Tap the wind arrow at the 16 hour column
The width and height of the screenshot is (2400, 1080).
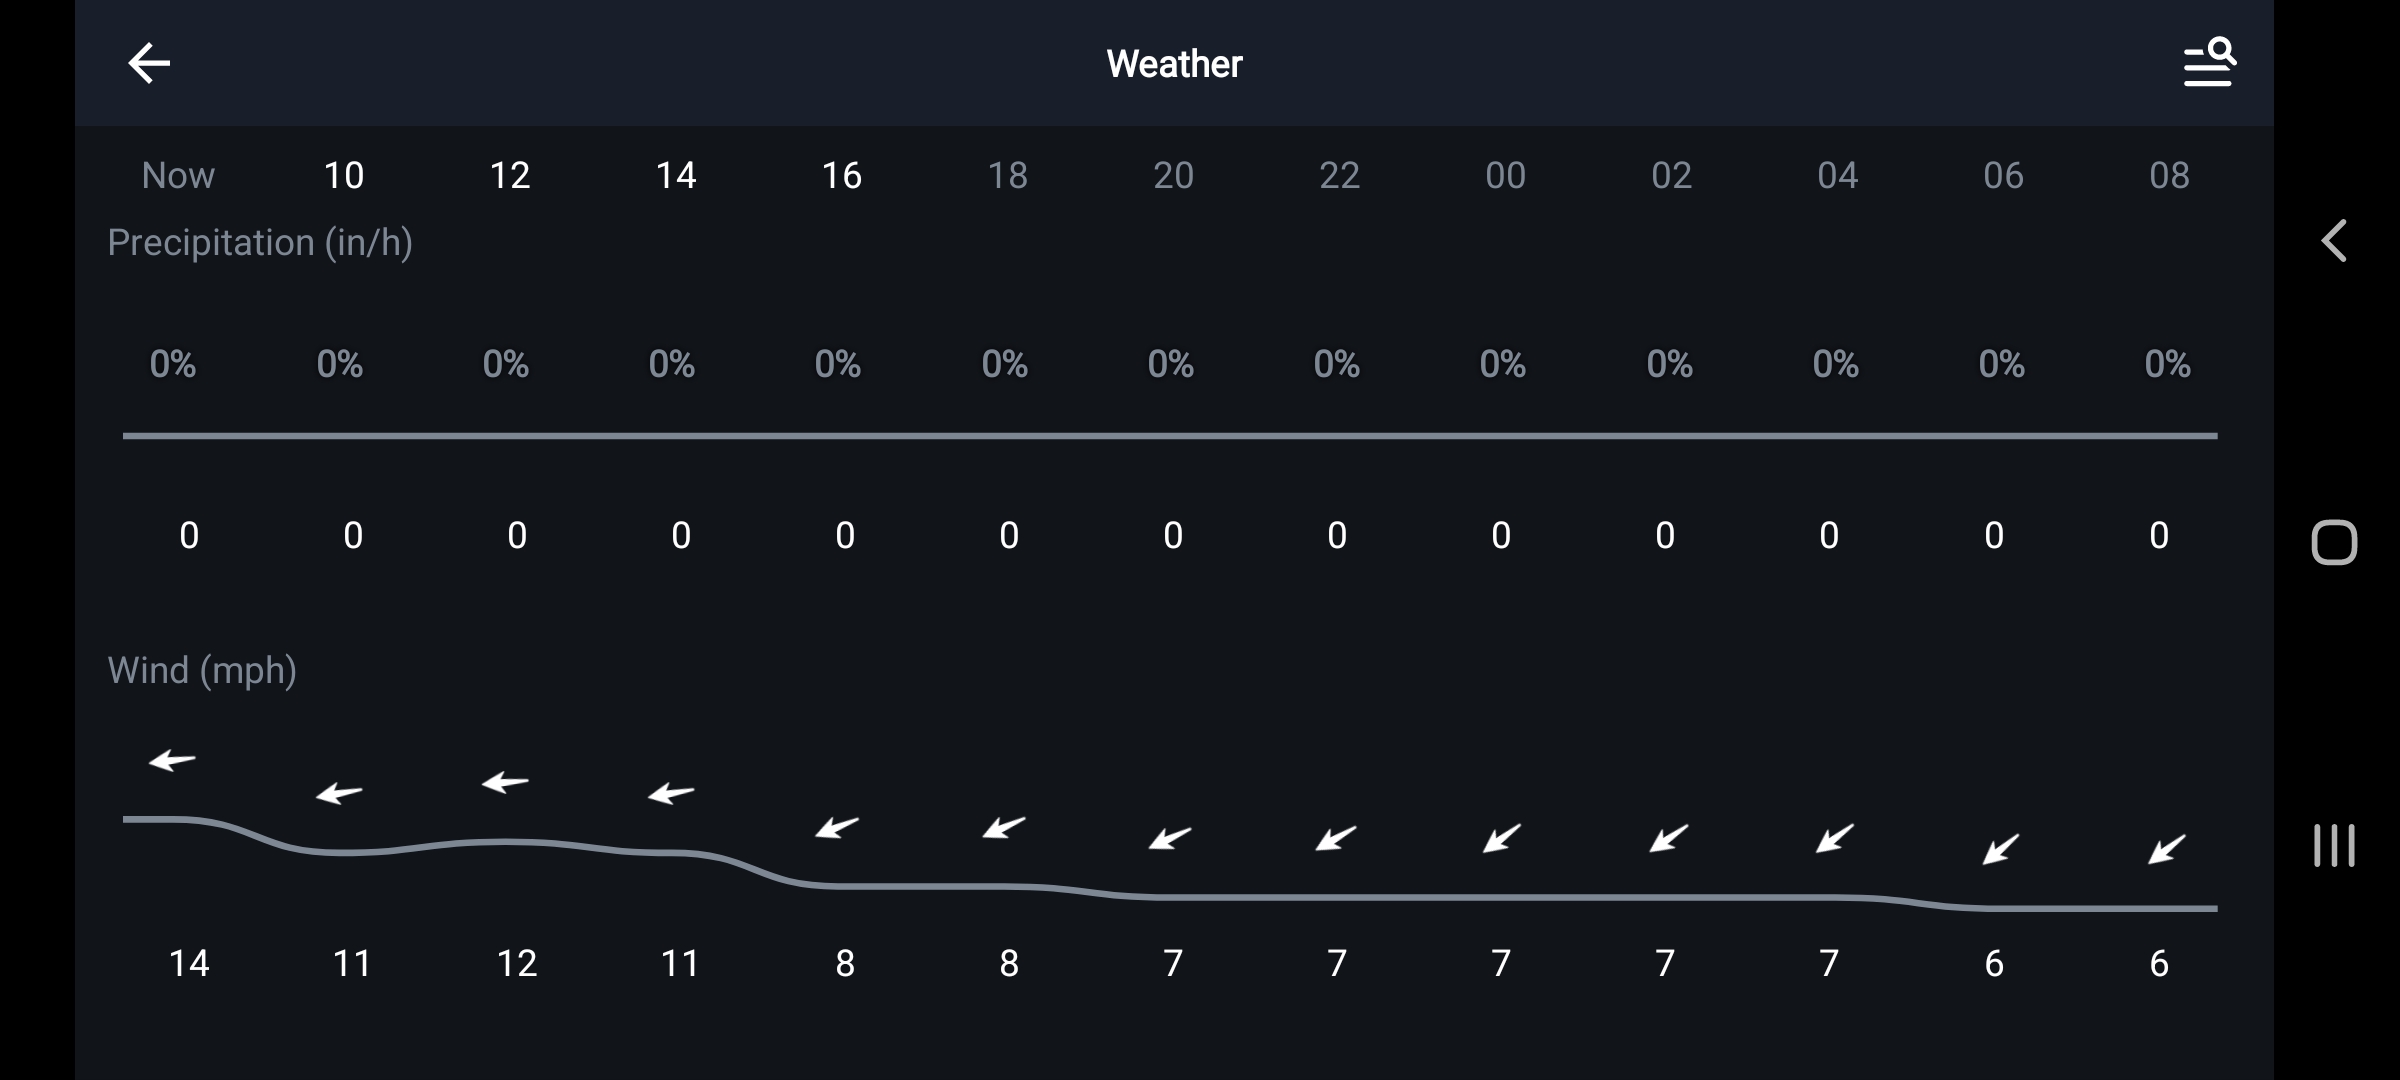837,827
